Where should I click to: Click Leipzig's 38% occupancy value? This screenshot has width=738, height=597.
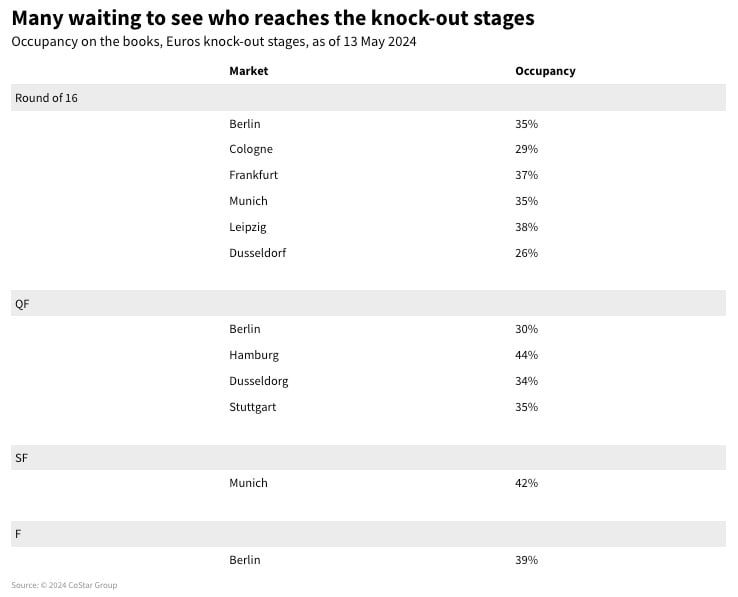pos(526,227)
